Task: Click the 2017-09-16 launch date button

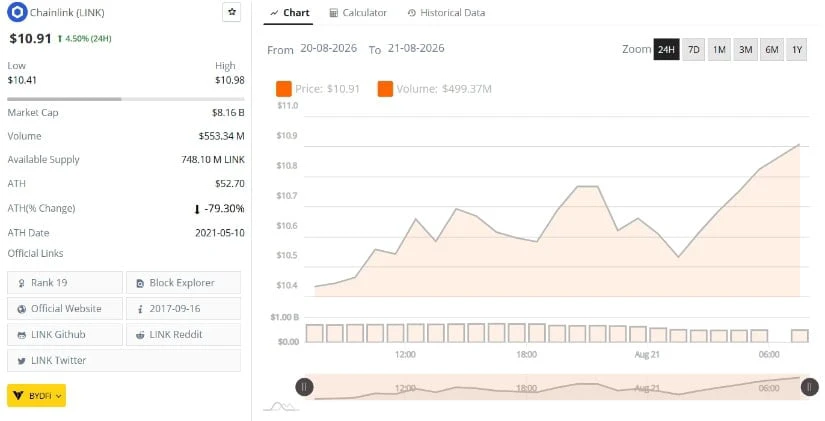Action: [x=183, y=308]
